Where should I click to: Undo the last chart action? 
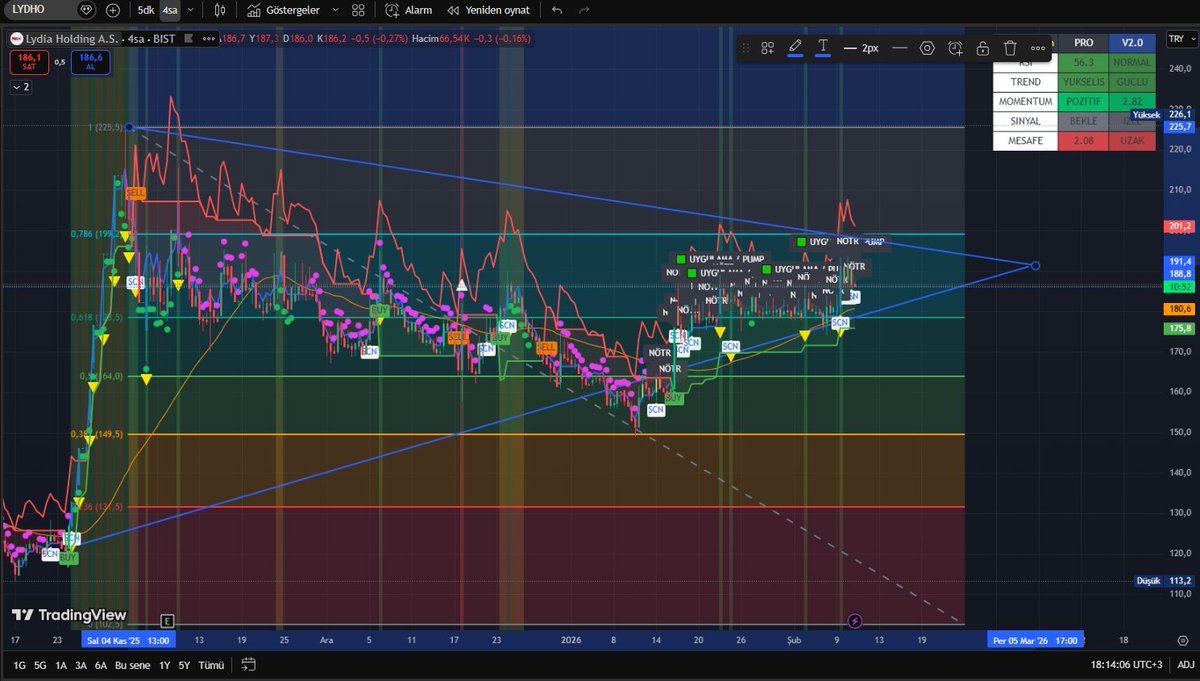[x=557, y=10]
